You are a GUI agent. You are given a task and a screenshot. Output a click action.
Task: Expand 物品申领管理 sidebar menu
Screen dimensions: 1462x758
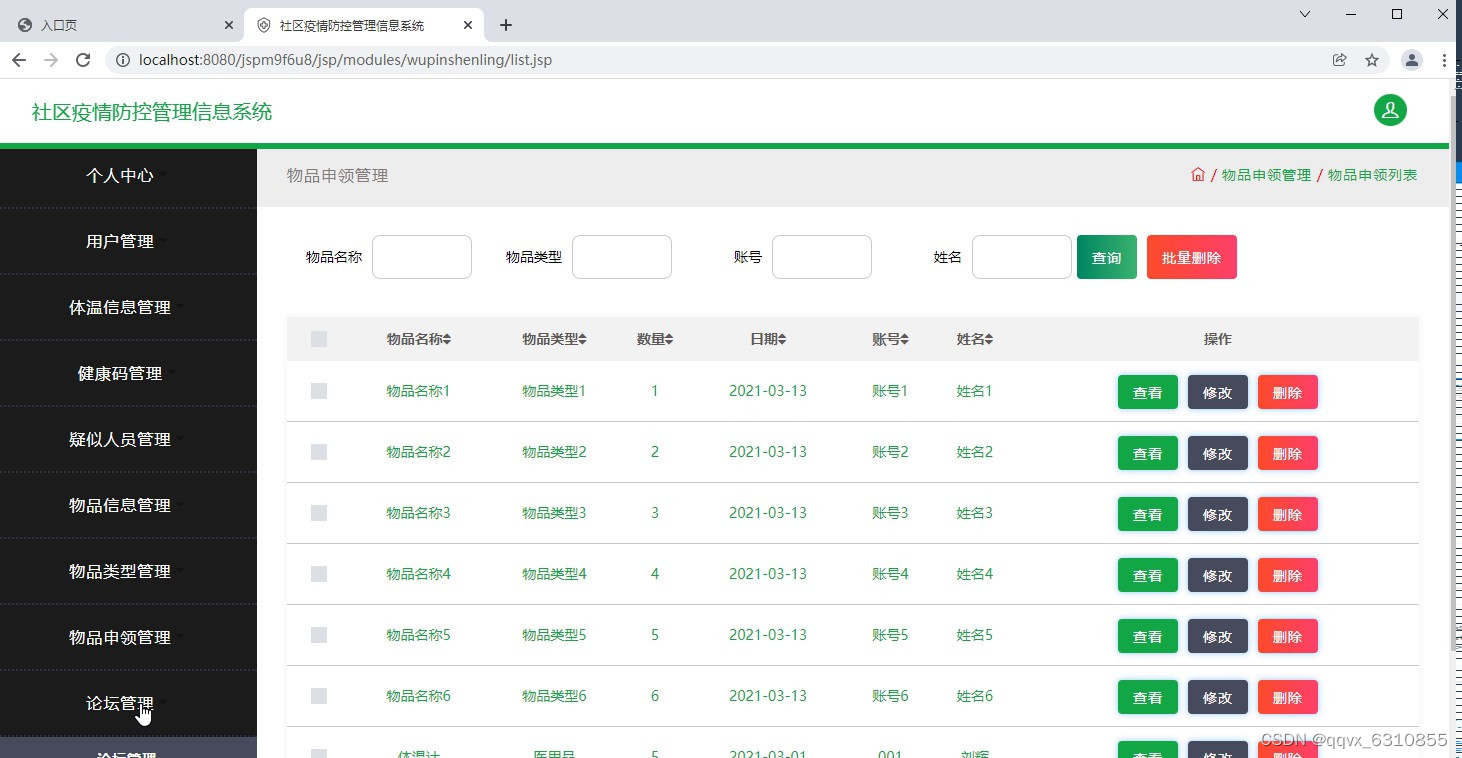128,637
